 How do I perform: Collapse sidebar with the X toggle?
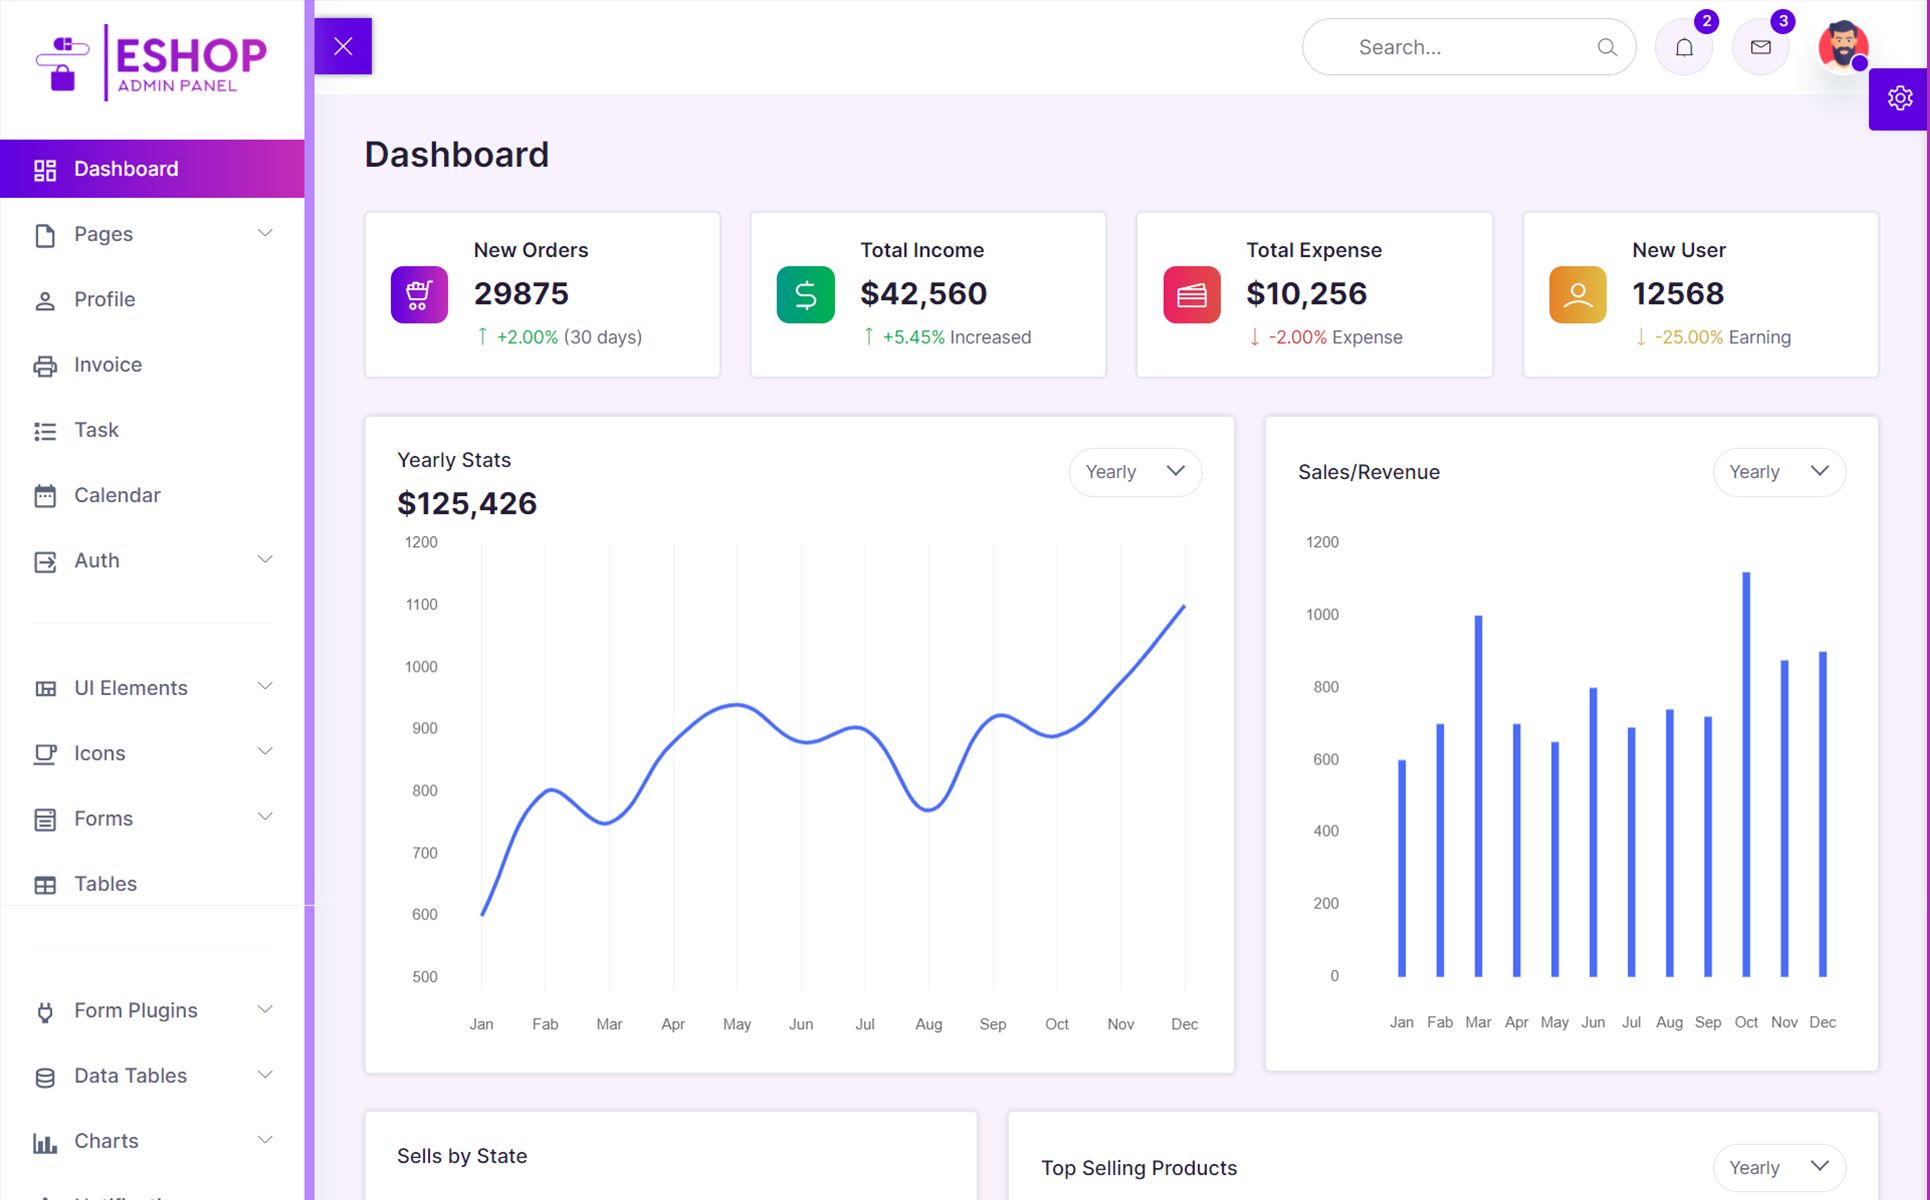tap(343, 46)
